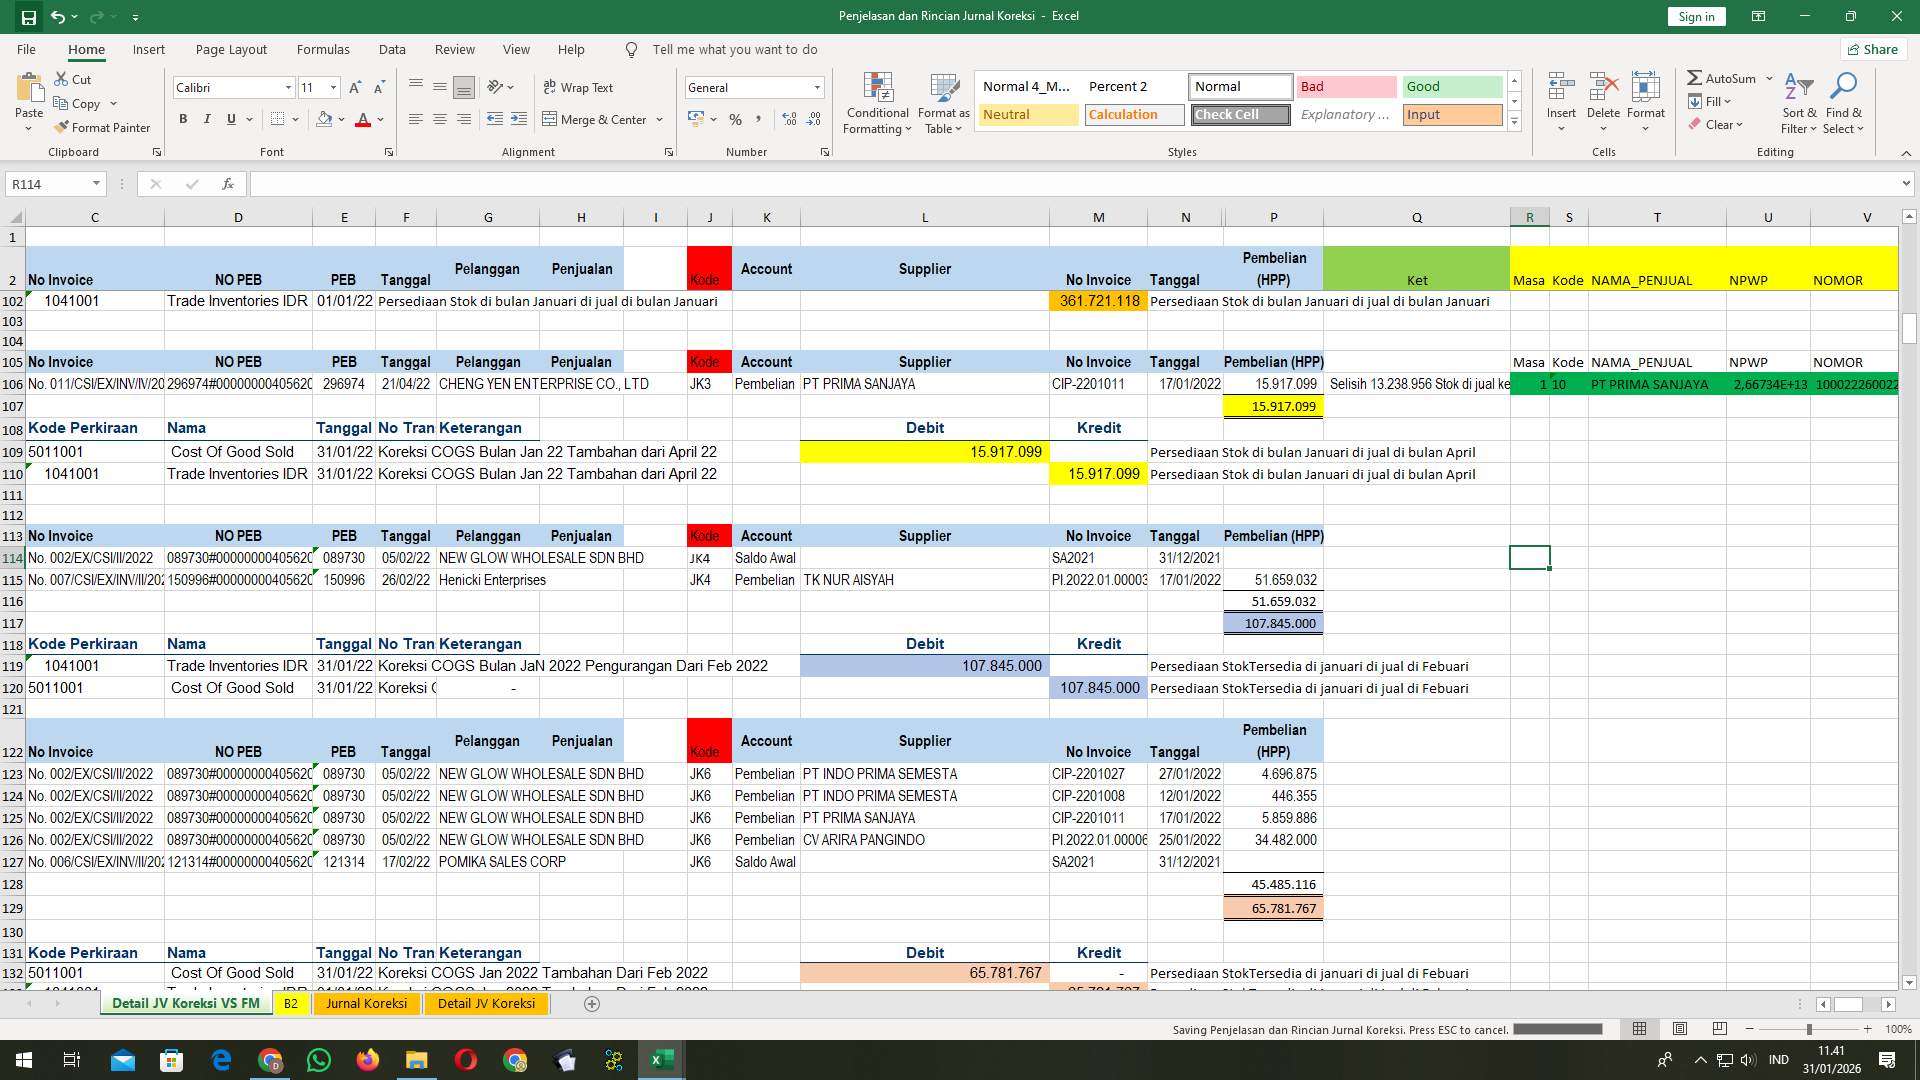
Task: Click the Format Painter
Action: 103,127
